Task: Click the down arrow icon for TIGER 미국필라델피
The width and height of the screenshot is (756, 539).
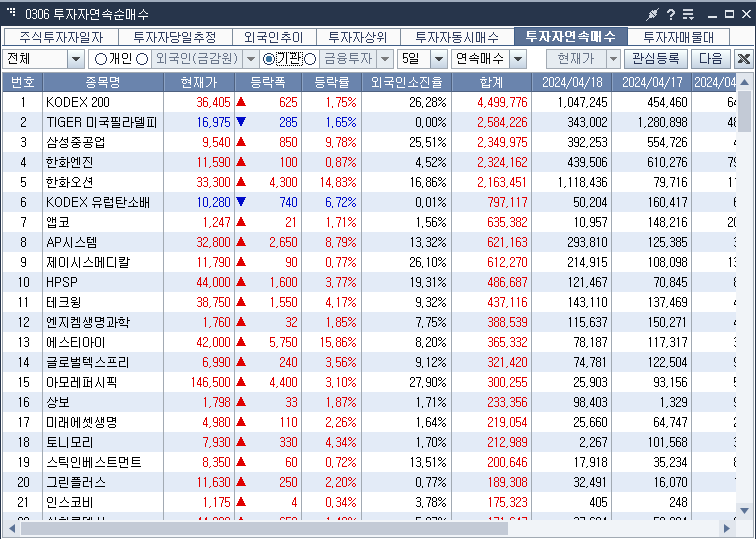Action: 241,121
